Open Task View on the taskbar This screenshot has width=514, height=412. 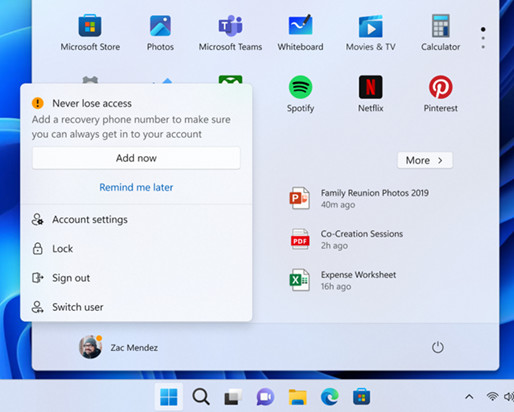tap(233, 397)
